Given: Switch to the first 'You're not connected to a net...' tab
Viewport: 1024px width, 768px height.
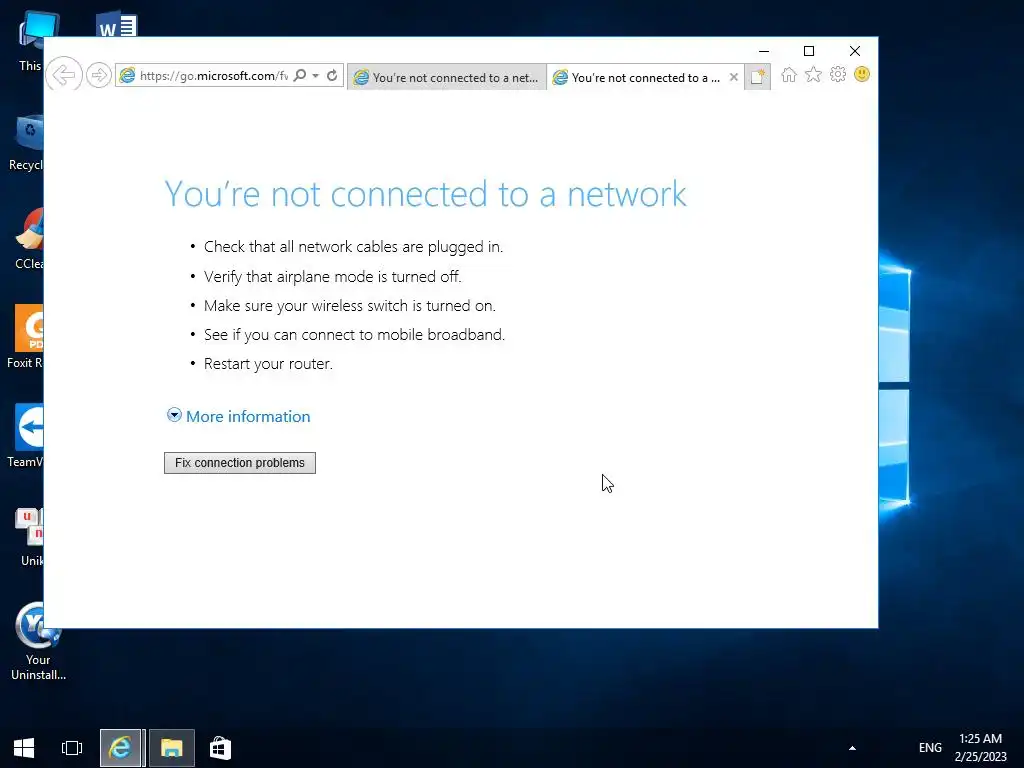Looking at the screenshot, I should [x=447, y=78].
